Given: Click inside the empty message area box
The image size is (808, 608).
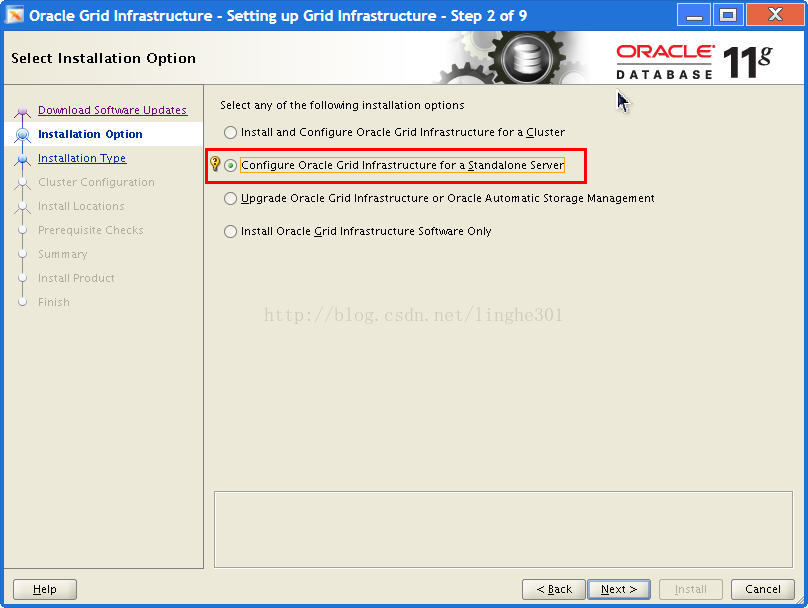Looking at the screenshot, I should pyautogui.click(x=503, y=529).
